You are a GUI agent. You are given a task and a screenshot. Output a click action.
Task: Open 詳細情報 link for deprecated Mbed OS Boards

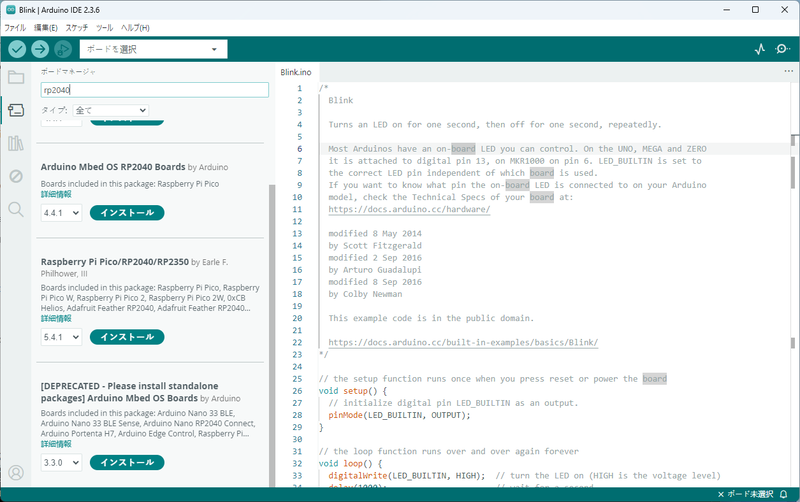pos(56,444)
